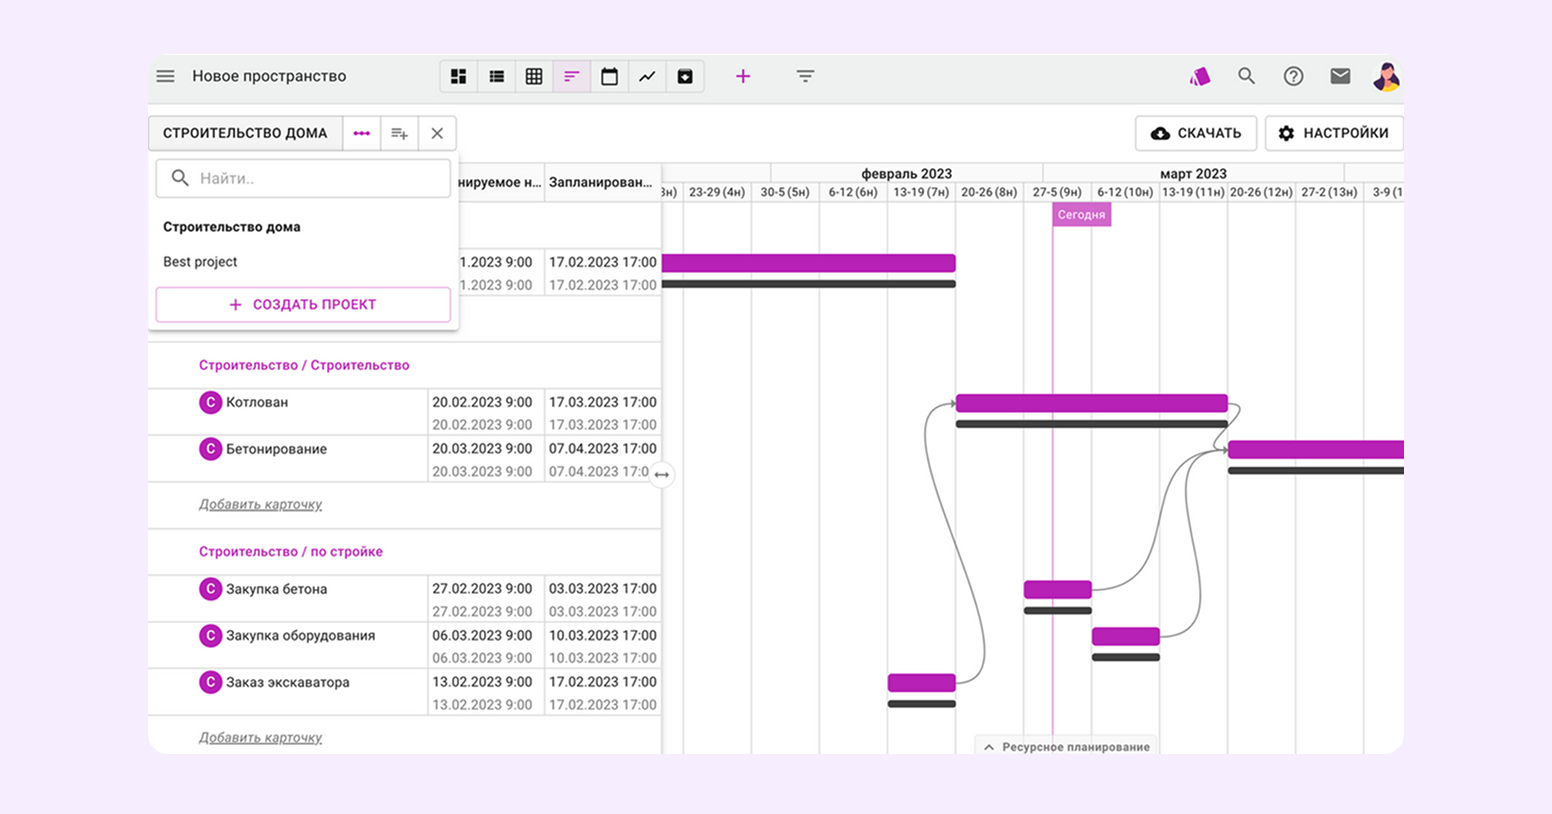Viewport: 1552px width, 814px height.
Task: Click the март 2023 month header
Action: [1193, 173]
